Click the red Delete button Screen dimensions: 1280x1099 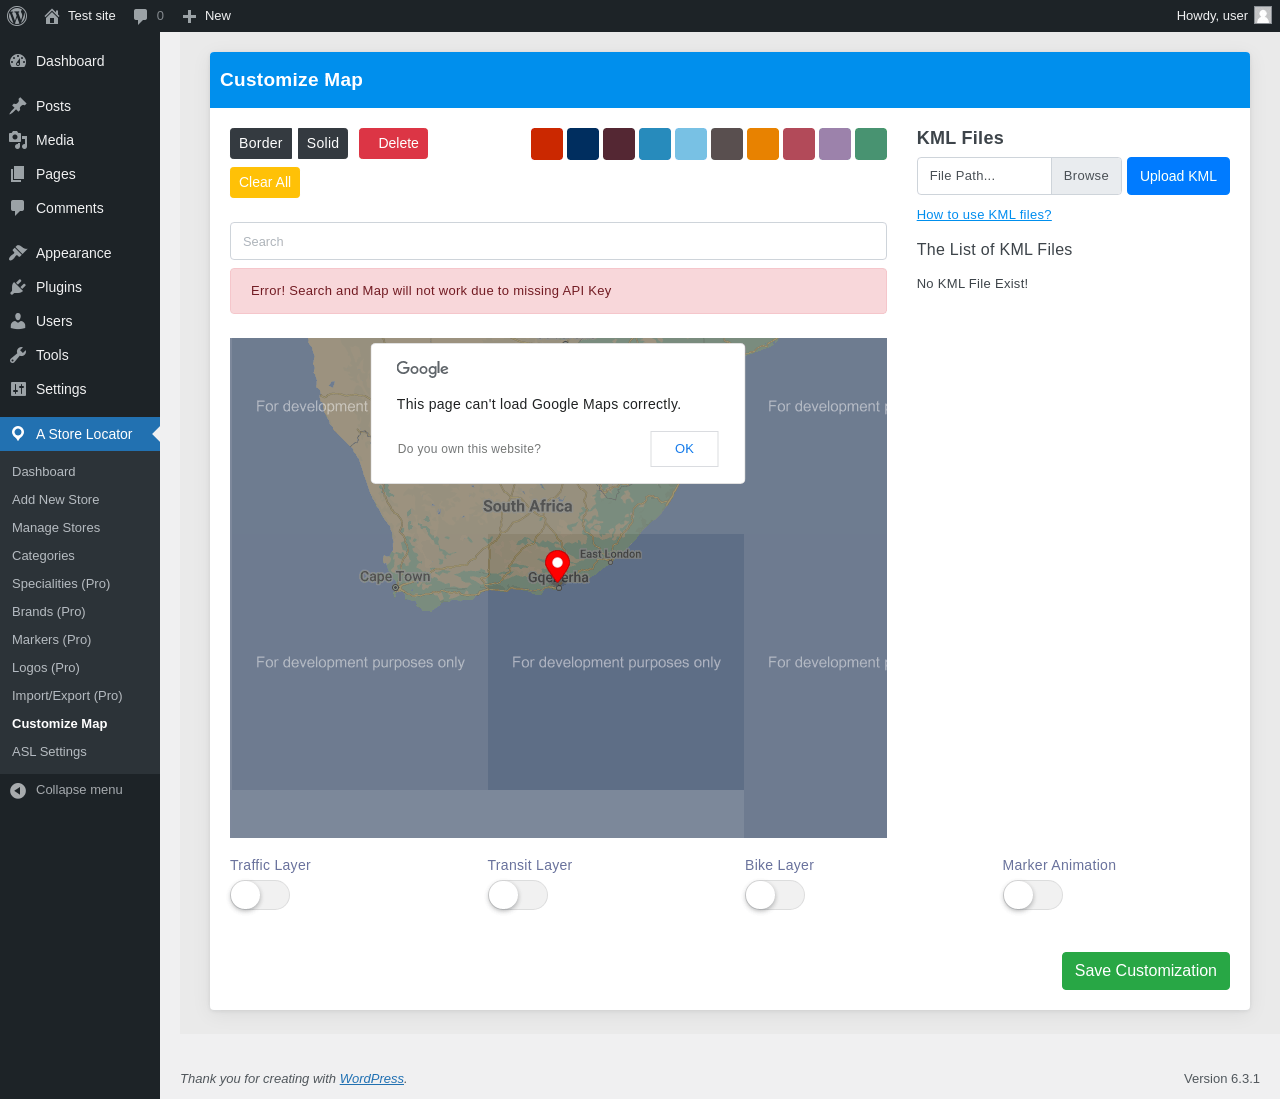394,143
